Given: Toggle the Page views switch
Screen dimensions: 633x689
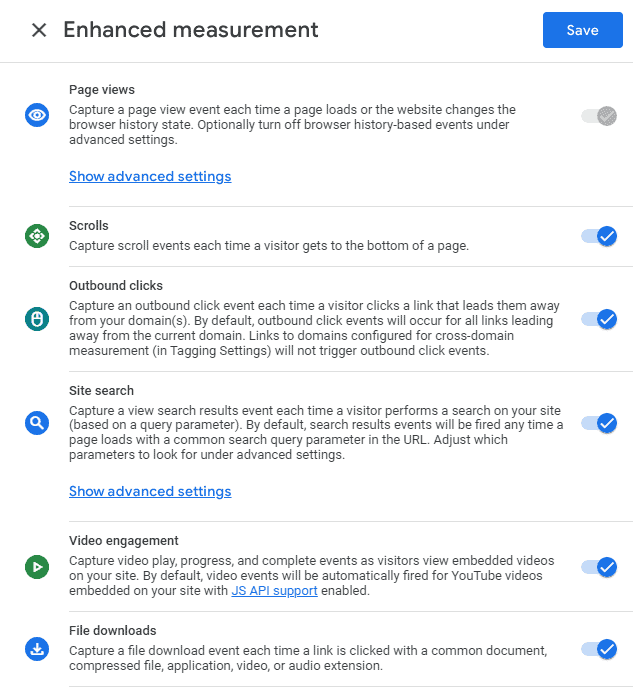Looking at the screenshot, I should click(599, 116).
